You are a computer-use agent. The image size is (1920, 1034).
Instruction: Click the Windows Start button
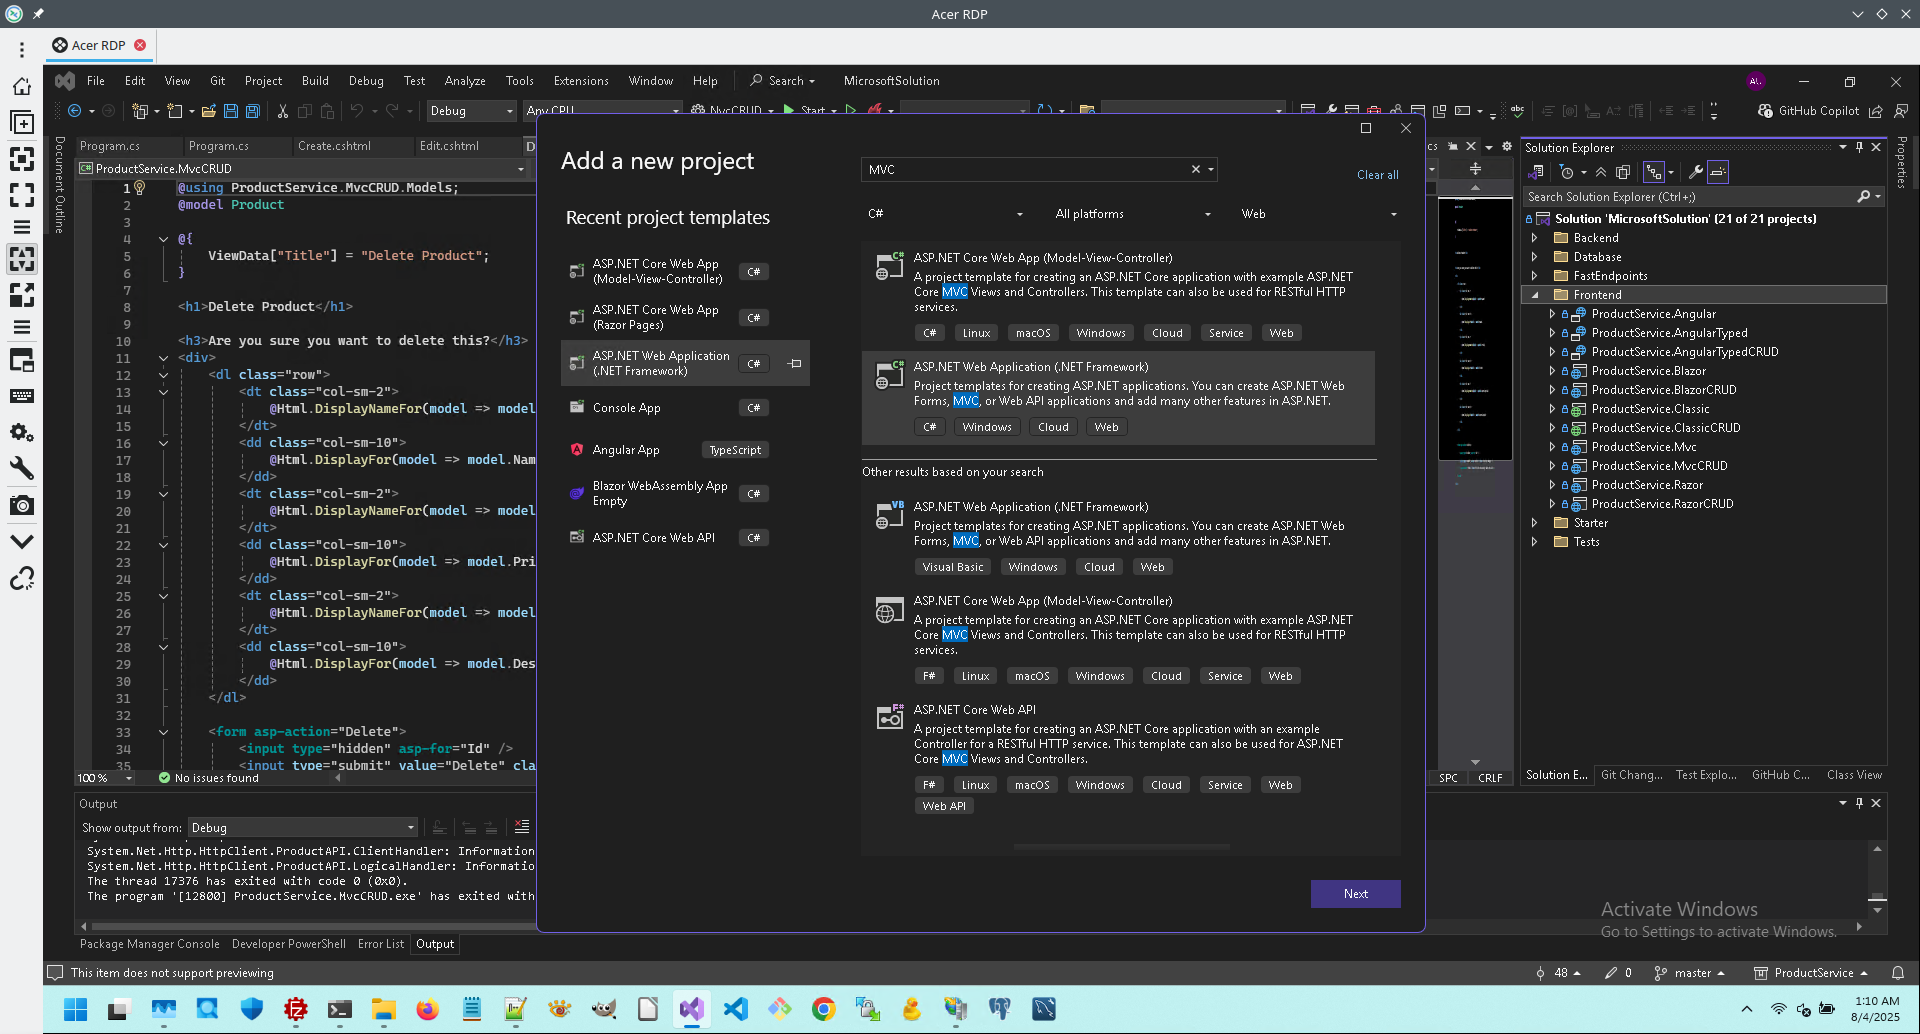pyautogui.click(x=75, y=1009)
